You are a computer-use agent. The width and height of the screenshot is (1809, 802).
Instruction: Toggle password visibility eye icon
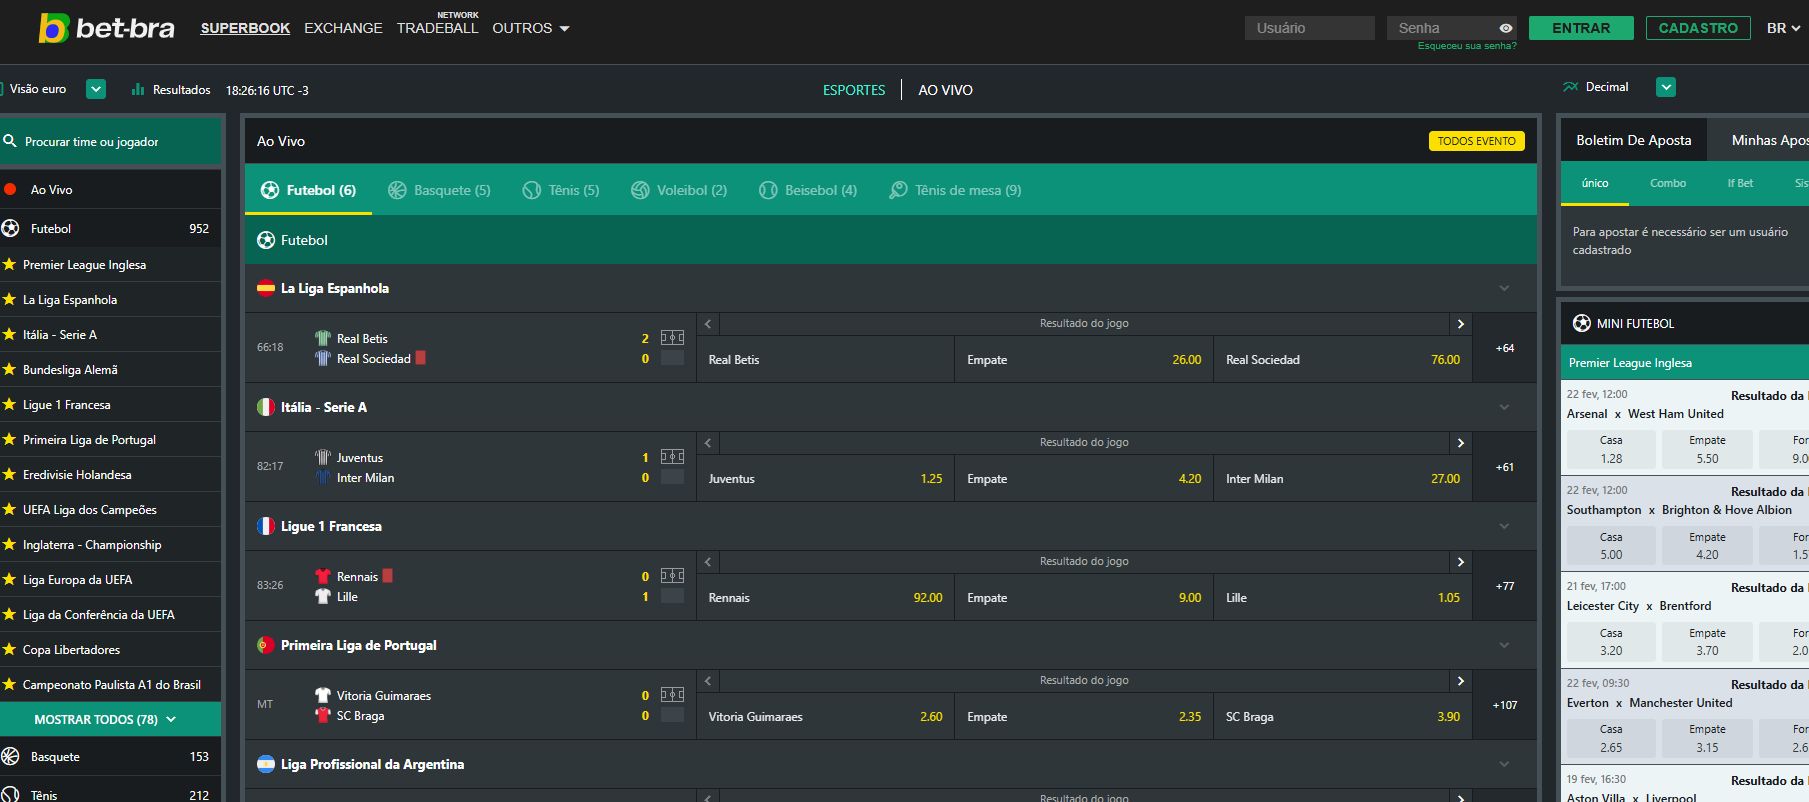1505,28
